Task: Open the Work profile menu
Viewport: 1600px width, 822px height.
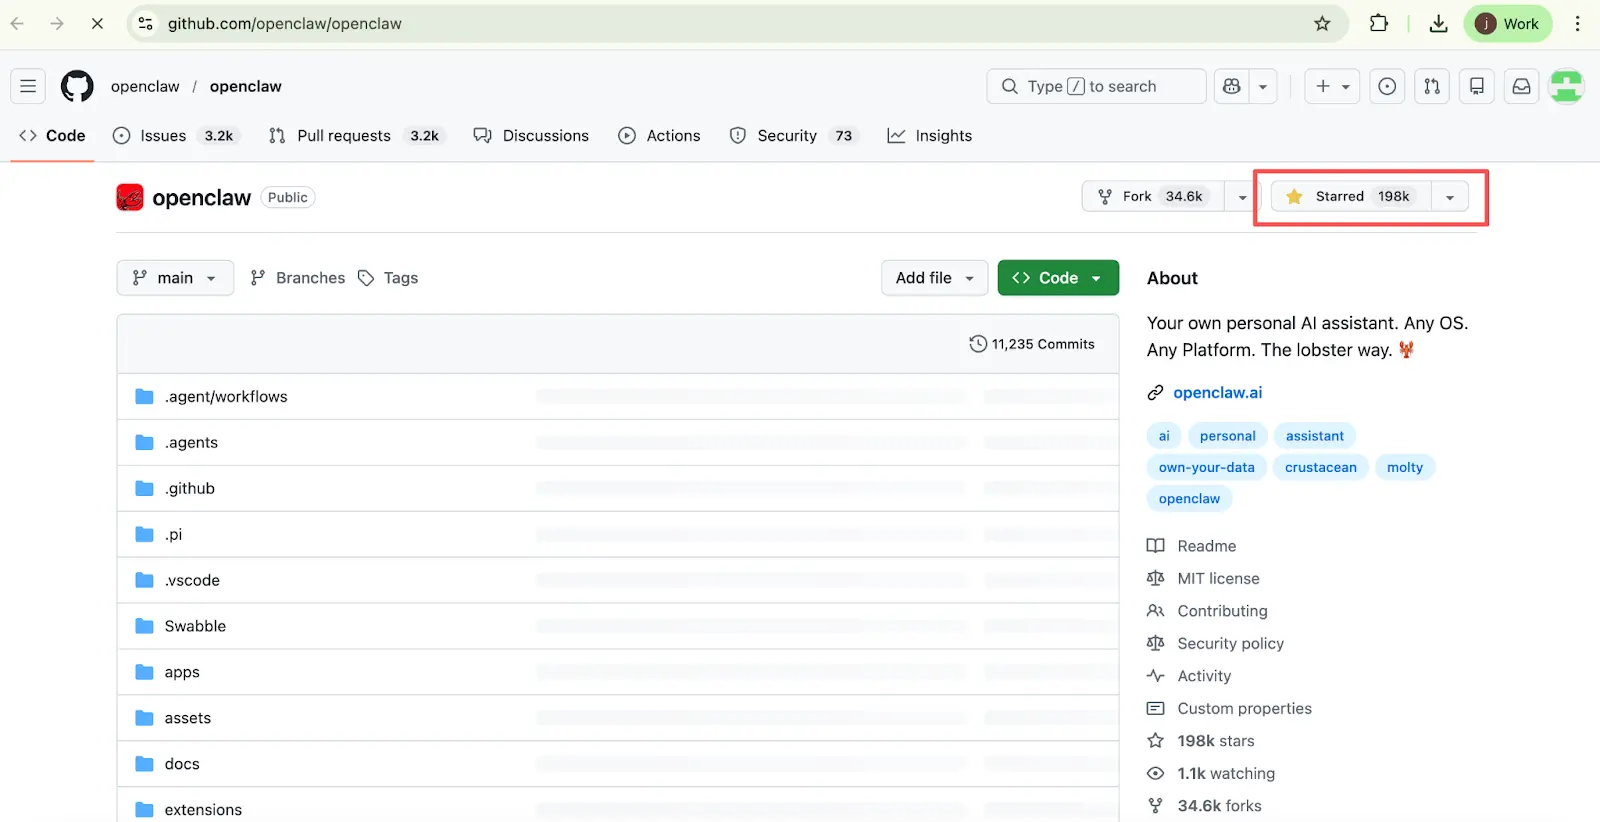Action: pyautogui.click(x=1508, y=24)
